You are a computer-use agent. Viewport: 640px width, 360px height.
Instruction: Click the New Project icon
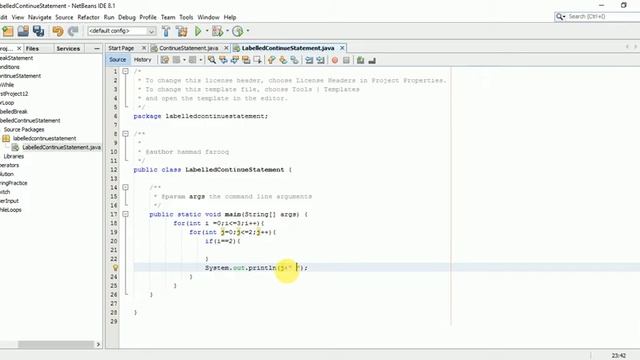8,31
